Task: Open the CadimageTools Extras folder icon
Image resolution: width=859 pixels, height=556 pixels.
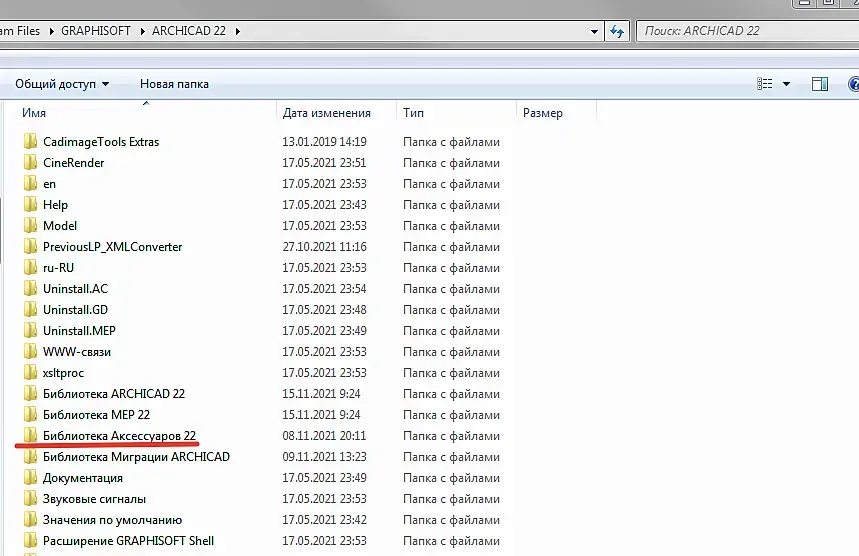Action: [x=31, y=142]
